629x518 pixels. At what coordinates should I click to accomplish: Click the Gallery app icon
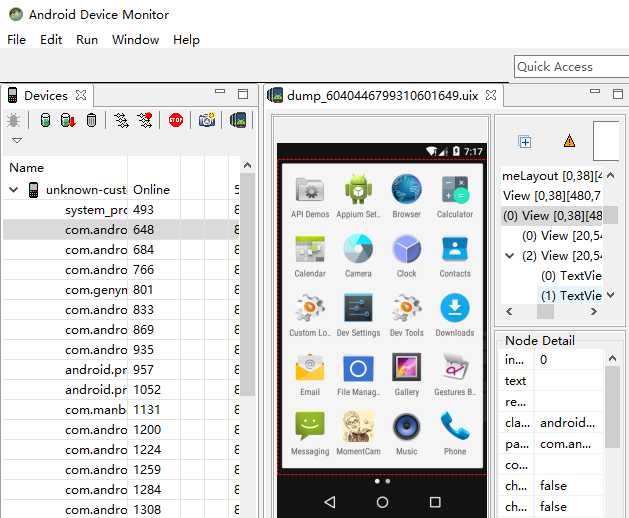[x=406, y=367]
